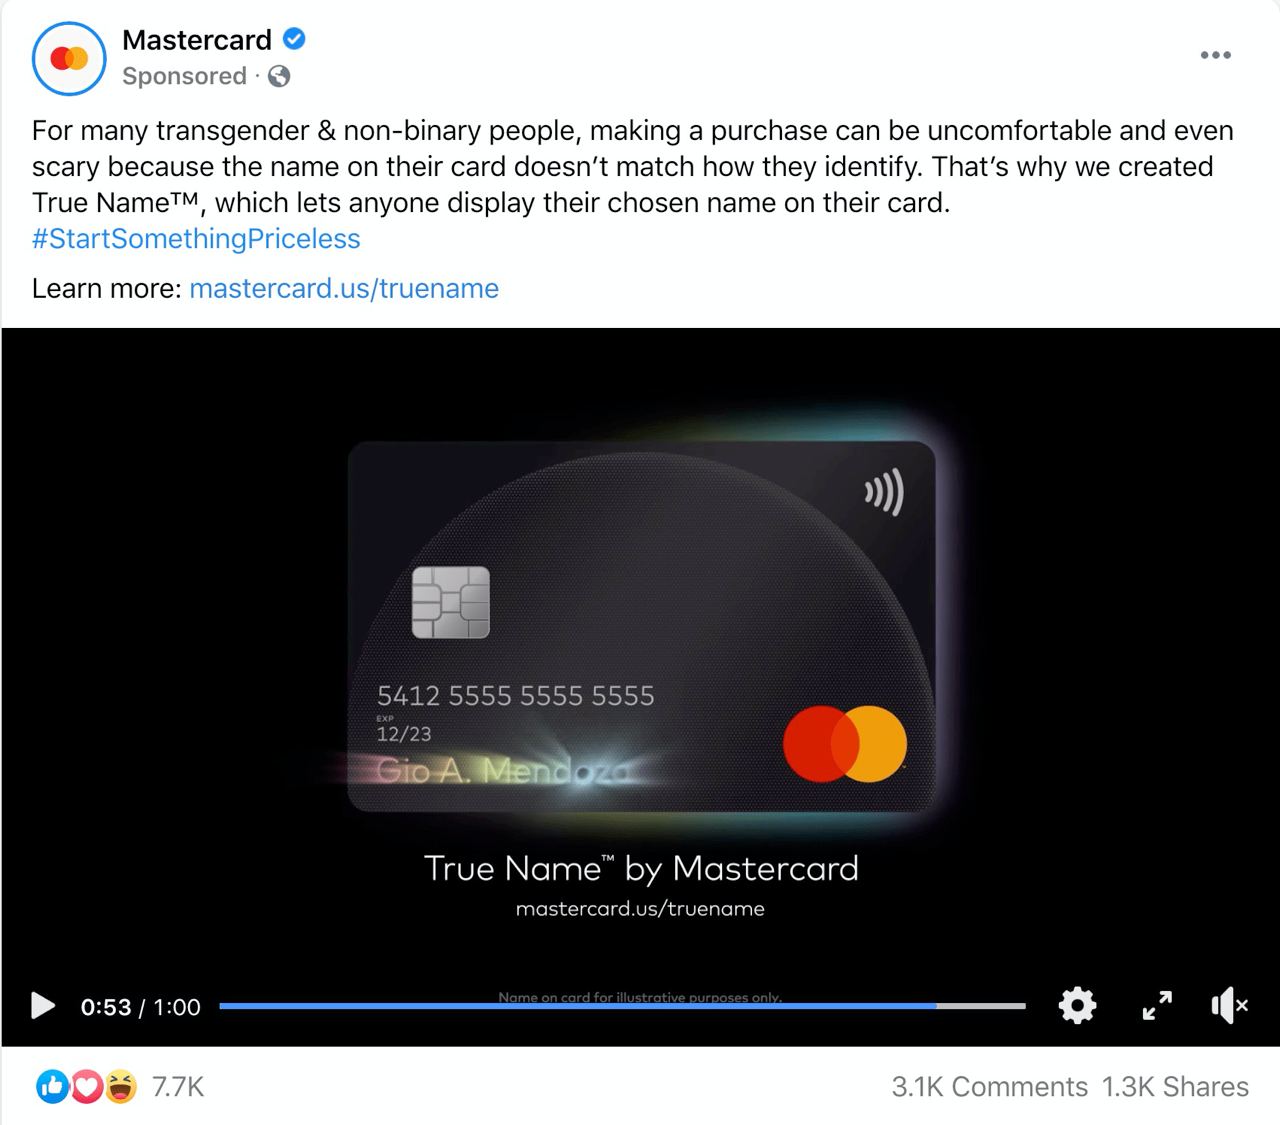The height and width of the screenshot is (1125, 1280).
Task: Open the mastercard.us/truename link in post
Action: 344,289
